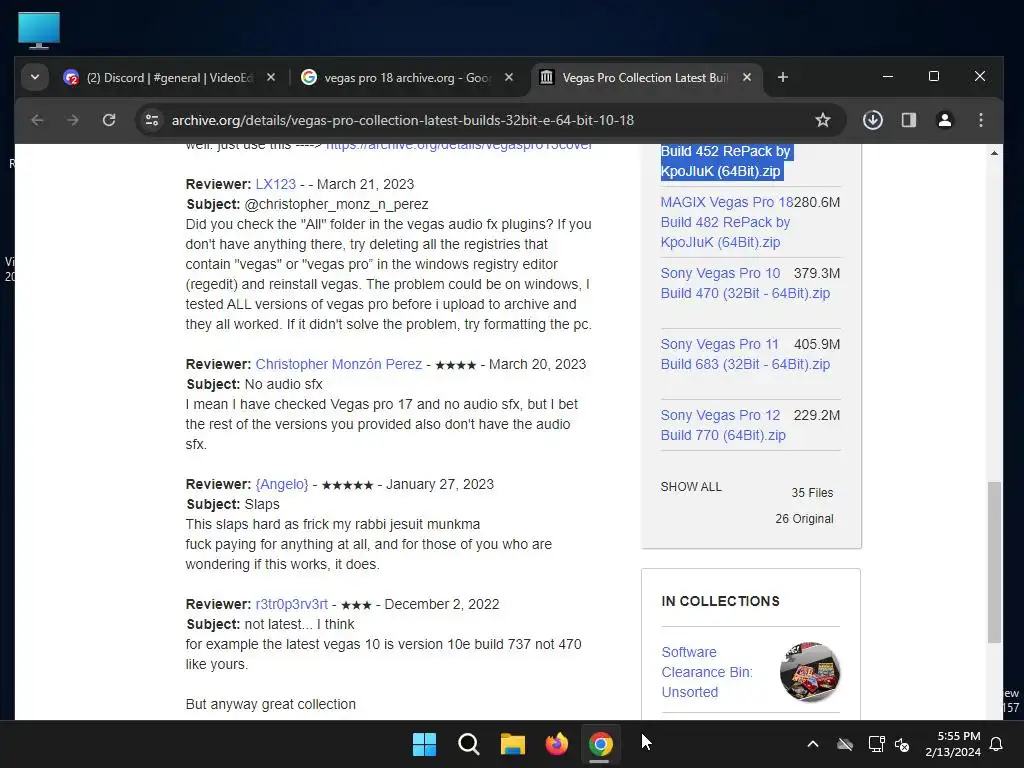Click the 26 Original count text
The width and height of the screenshot is (1024, 768).
click(x=805, y=519)
